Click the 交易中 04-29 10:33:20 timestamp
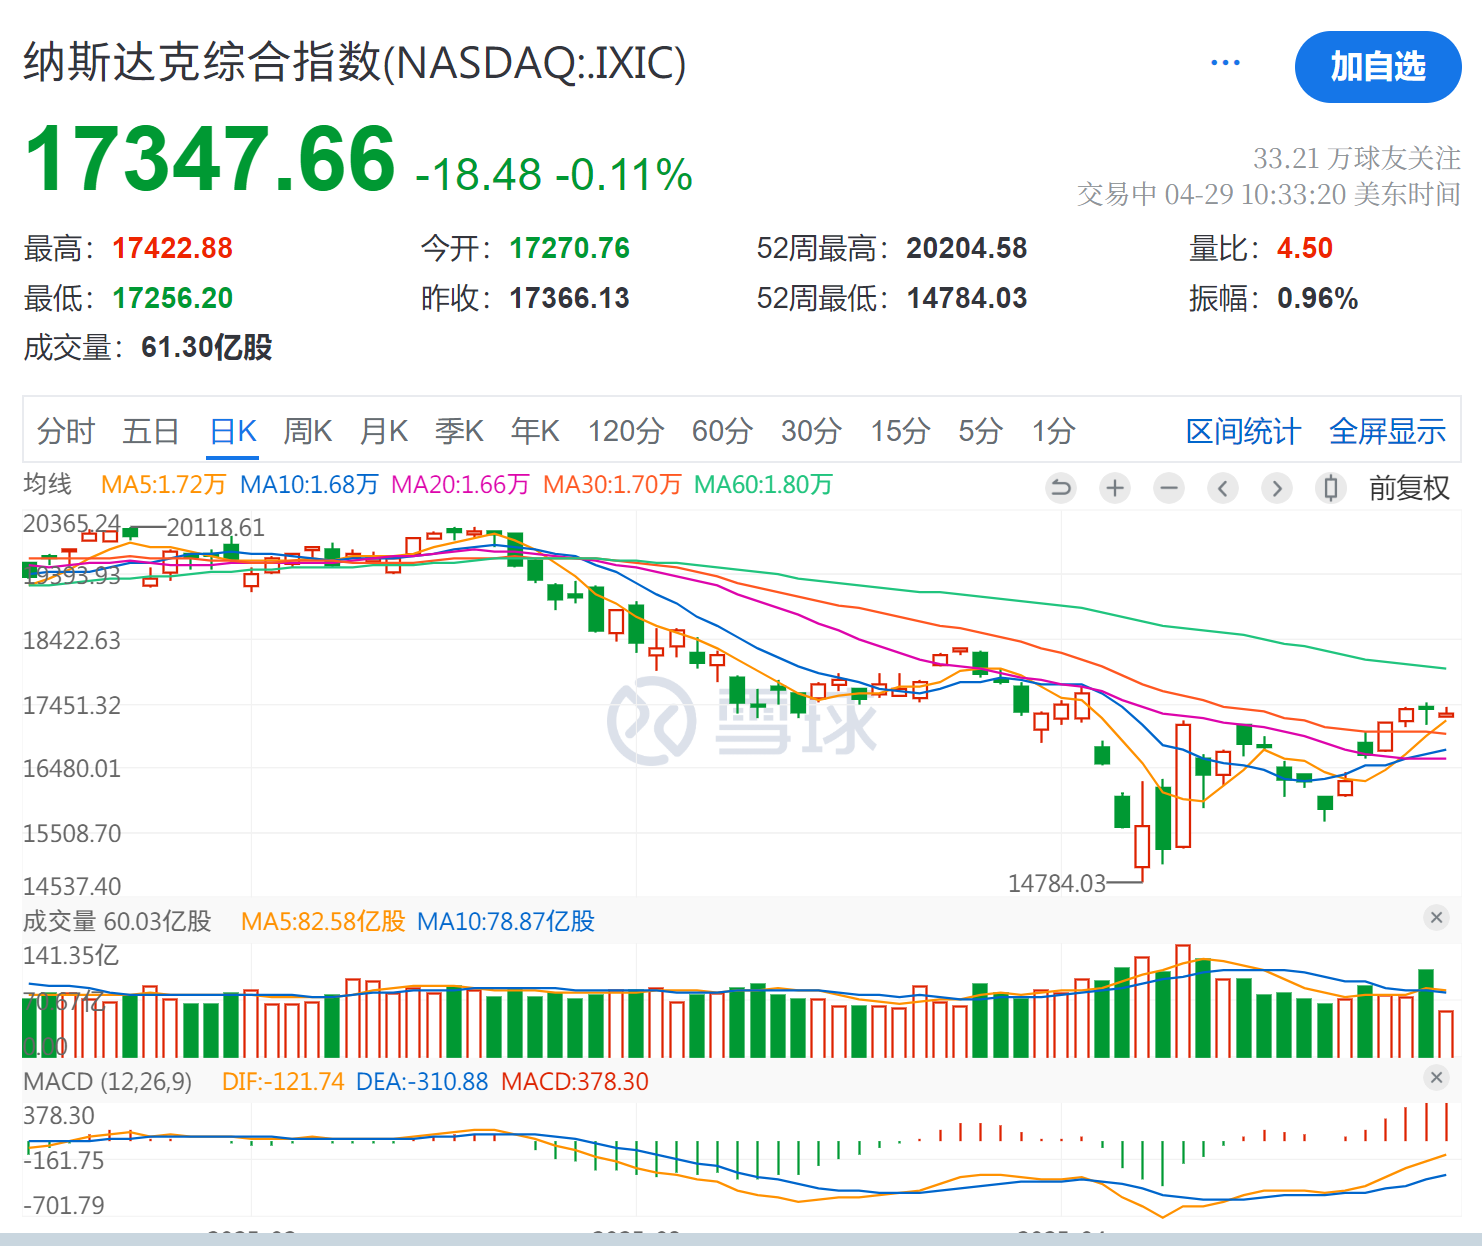This screenshot has height=1246, width=1482. pos(1269,194)
